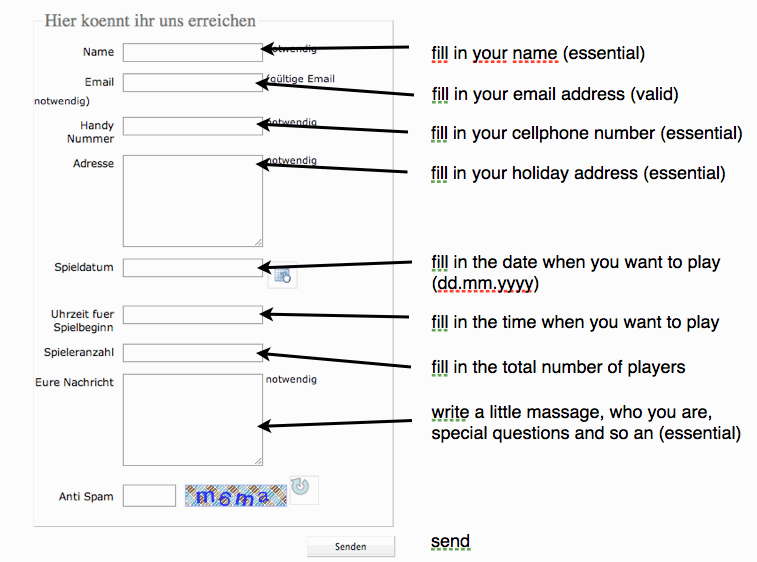Click inside the Eure Nachricht text area
The image size is (757, 562).
[193, 420]
